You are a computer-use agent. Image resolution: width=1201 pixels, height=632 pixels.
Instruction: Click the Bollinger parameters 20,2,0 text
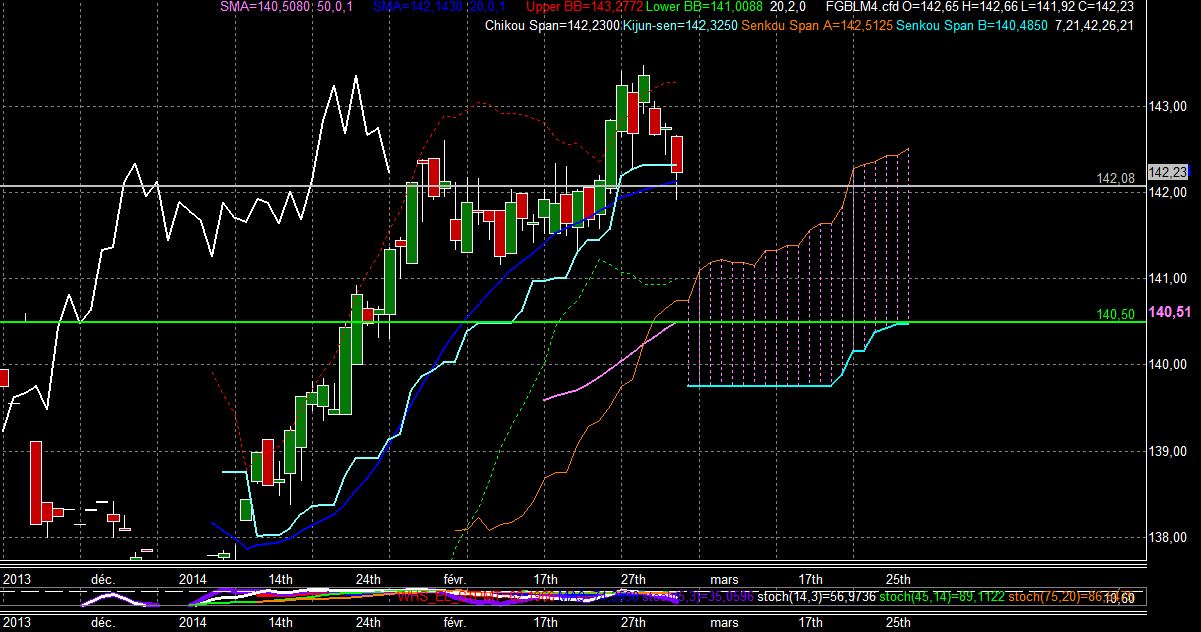(790, 6)
